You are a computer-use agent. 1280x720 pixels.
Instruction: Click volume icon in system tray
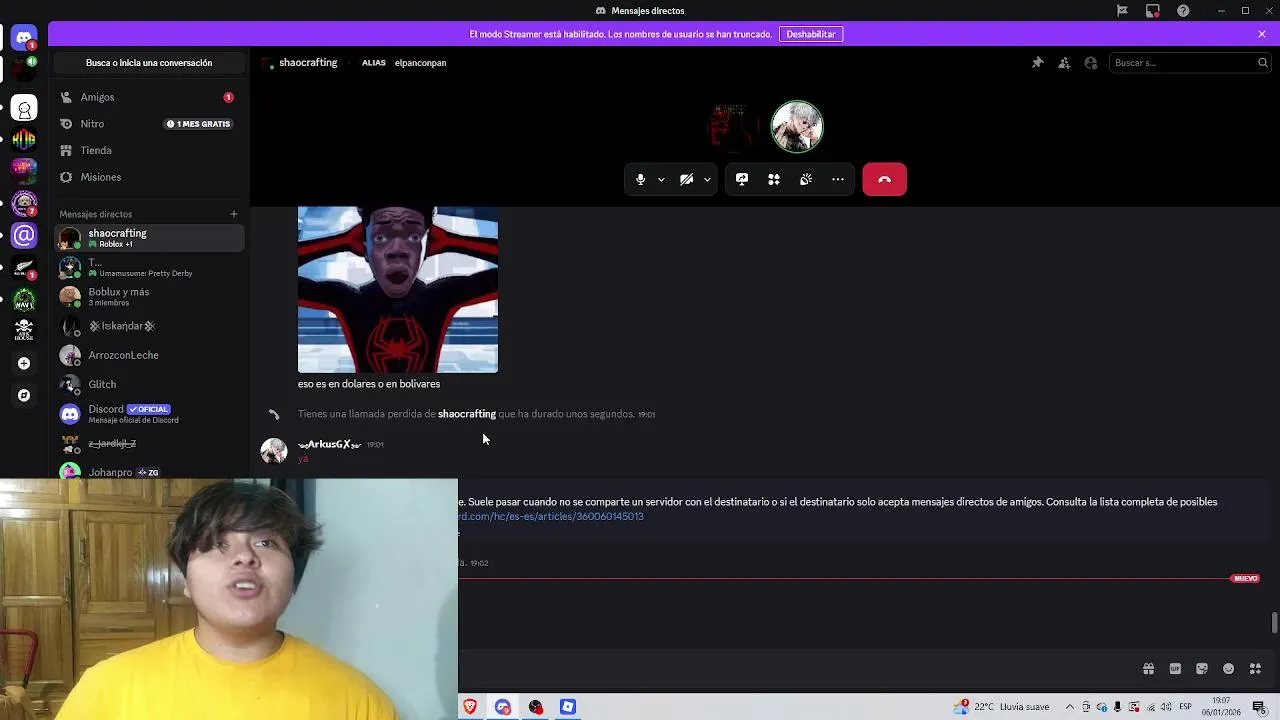tap(1166, 707)
